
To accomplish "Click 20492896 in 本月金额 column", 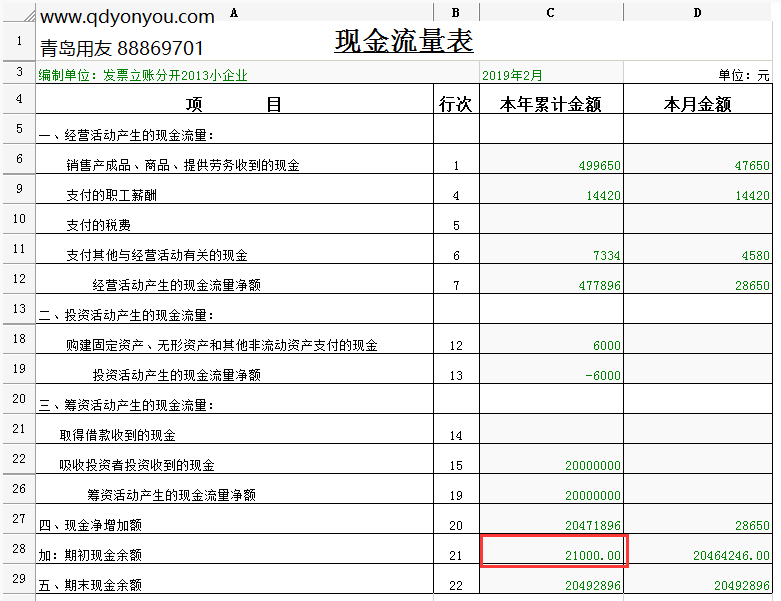I will click(x=742, y=586).
